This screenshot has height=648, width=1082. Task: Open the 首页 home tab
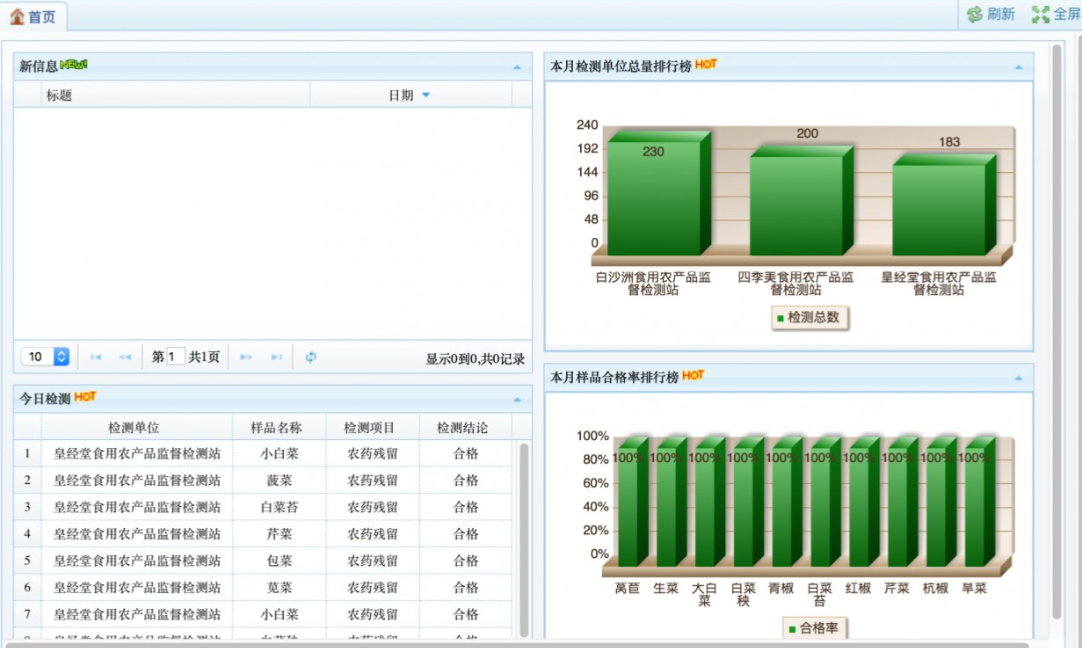(33, 16)
